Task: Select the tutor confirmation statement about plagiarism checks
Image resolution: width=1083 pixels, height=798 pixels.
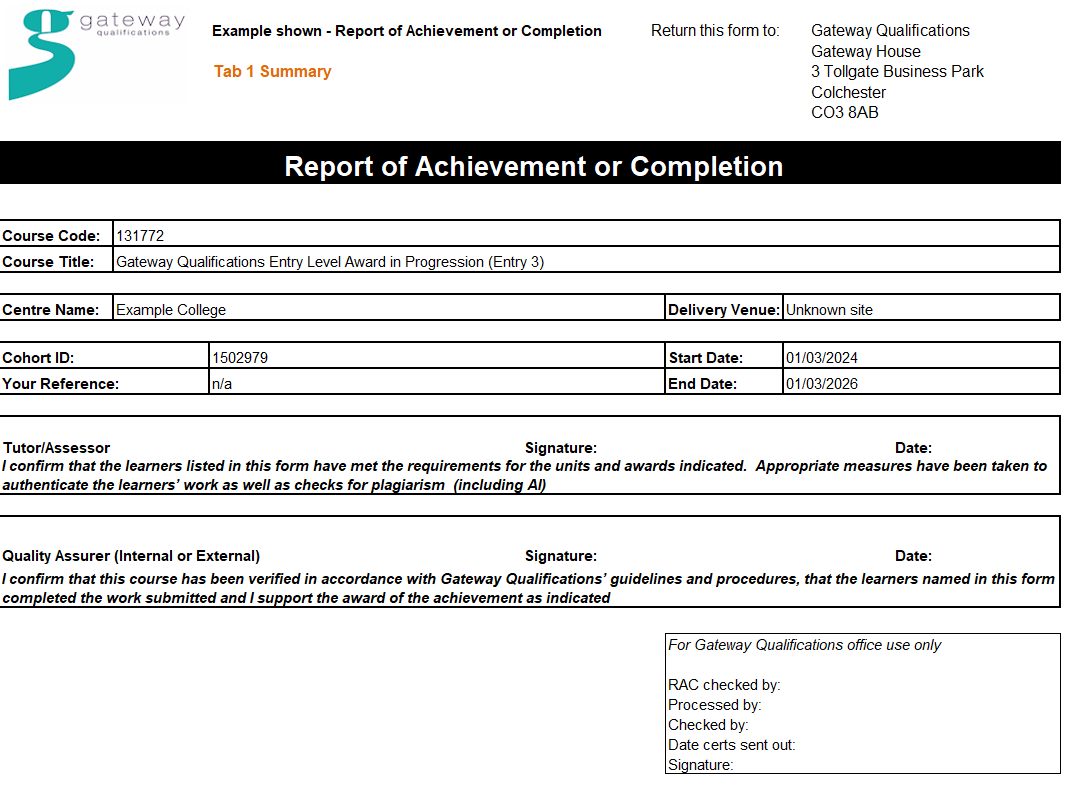Action: 525,475
